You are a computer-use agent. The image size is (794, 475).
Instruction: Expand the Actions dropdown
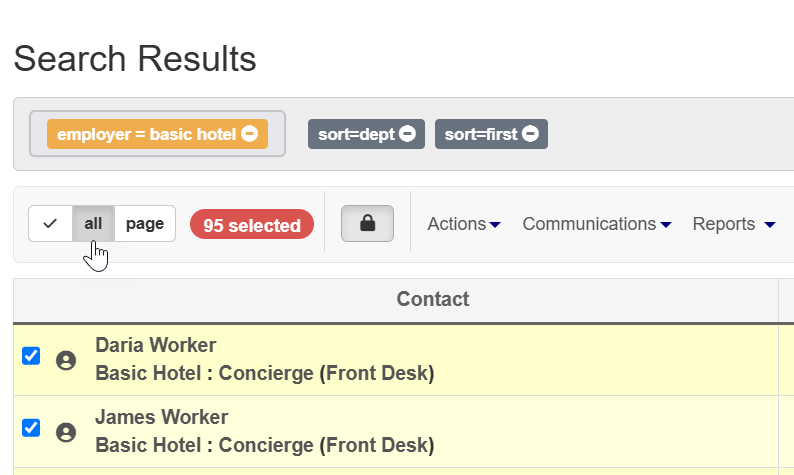coord(464,224)
